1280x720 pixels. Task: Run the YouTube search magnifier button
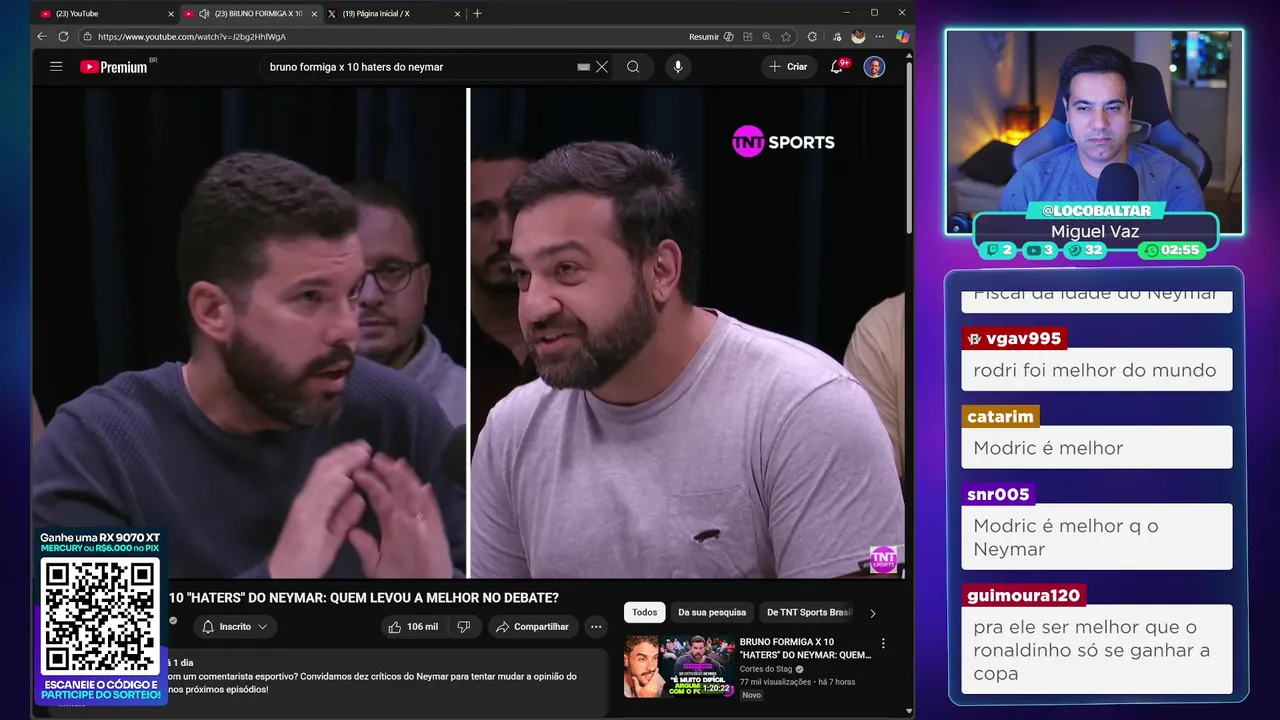(633, 67)
